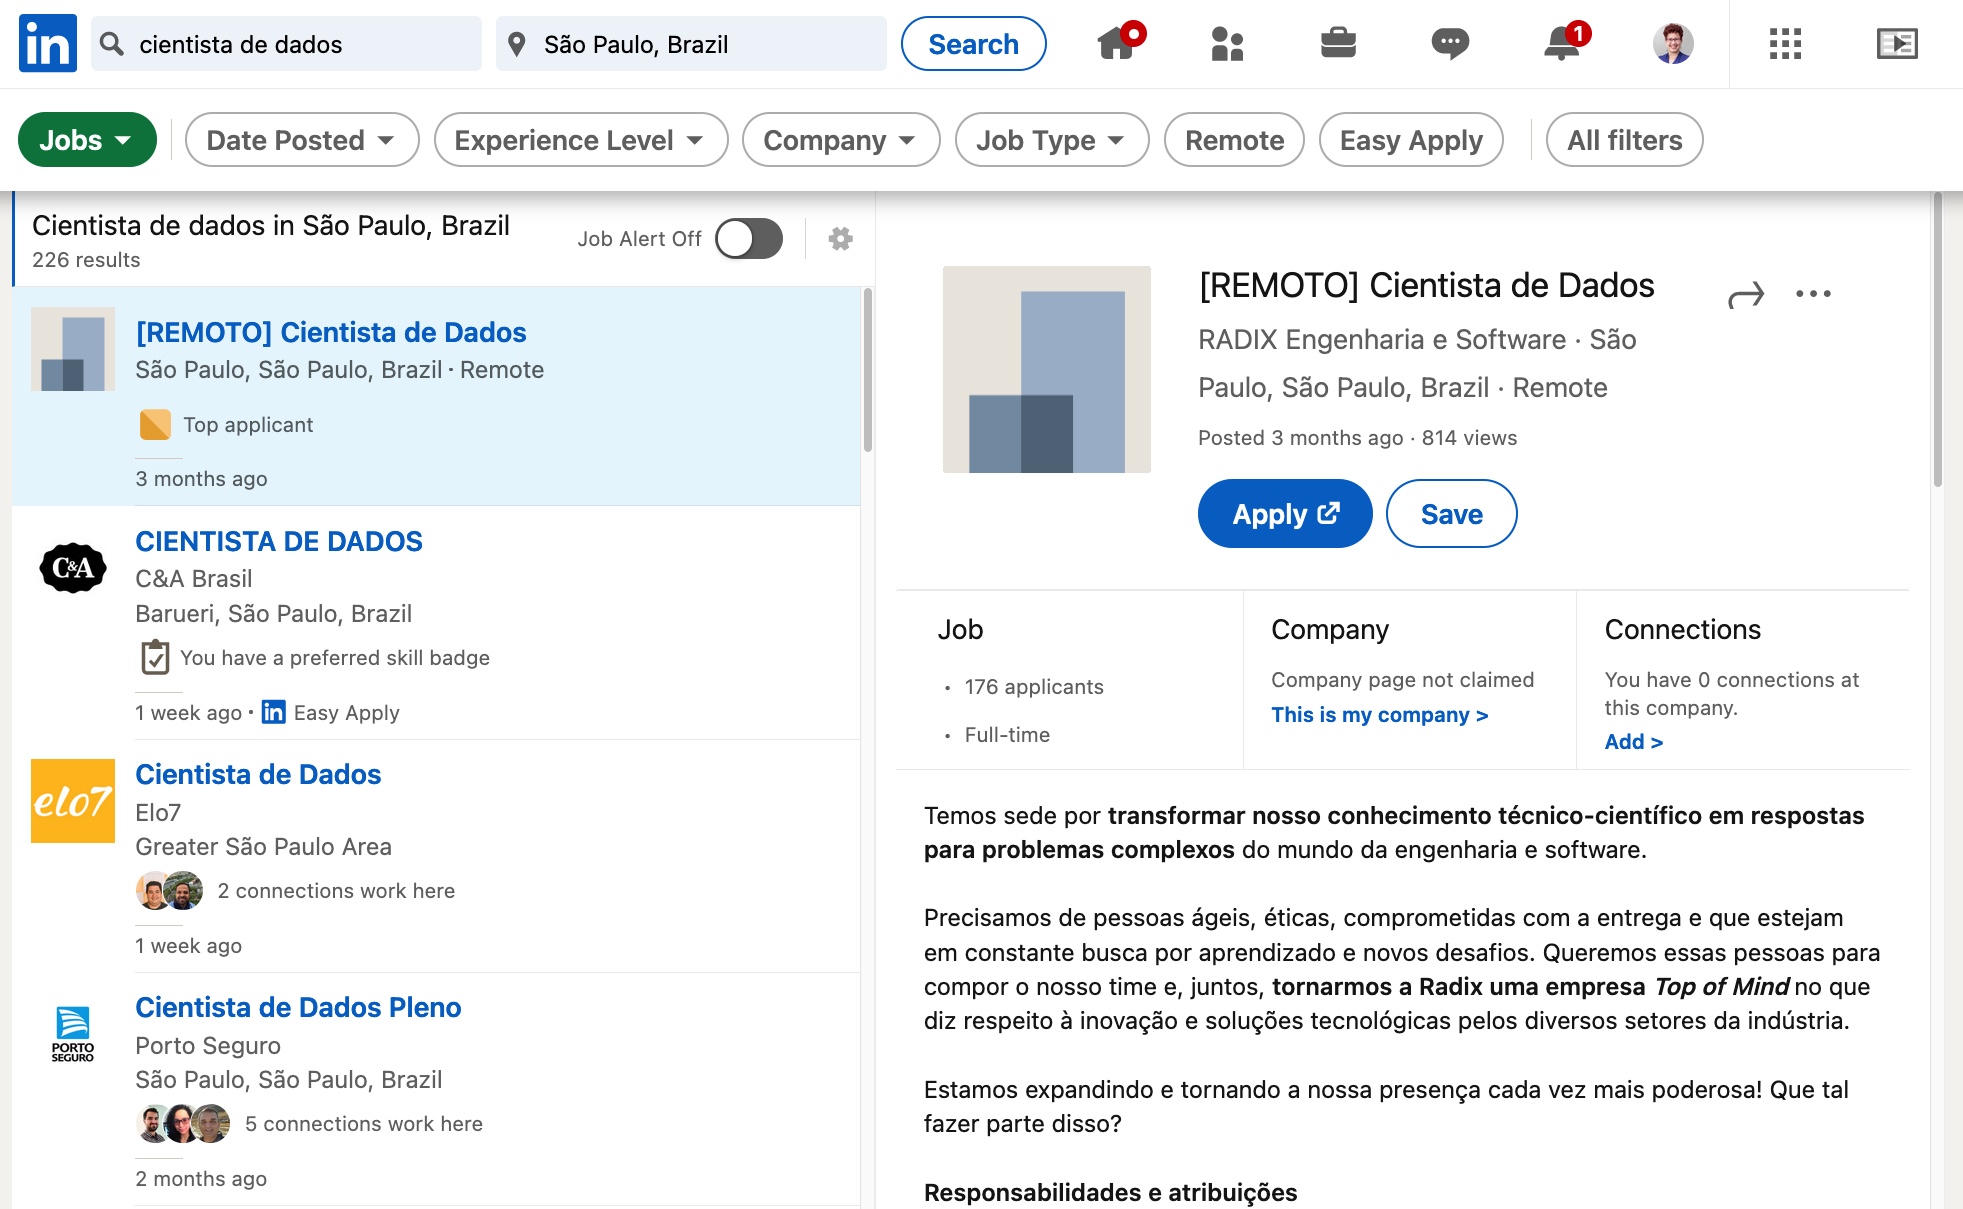Enable the Easy Apply filter
This screenshot has height=1209, width=1963.
click(x=1411, y=140)
